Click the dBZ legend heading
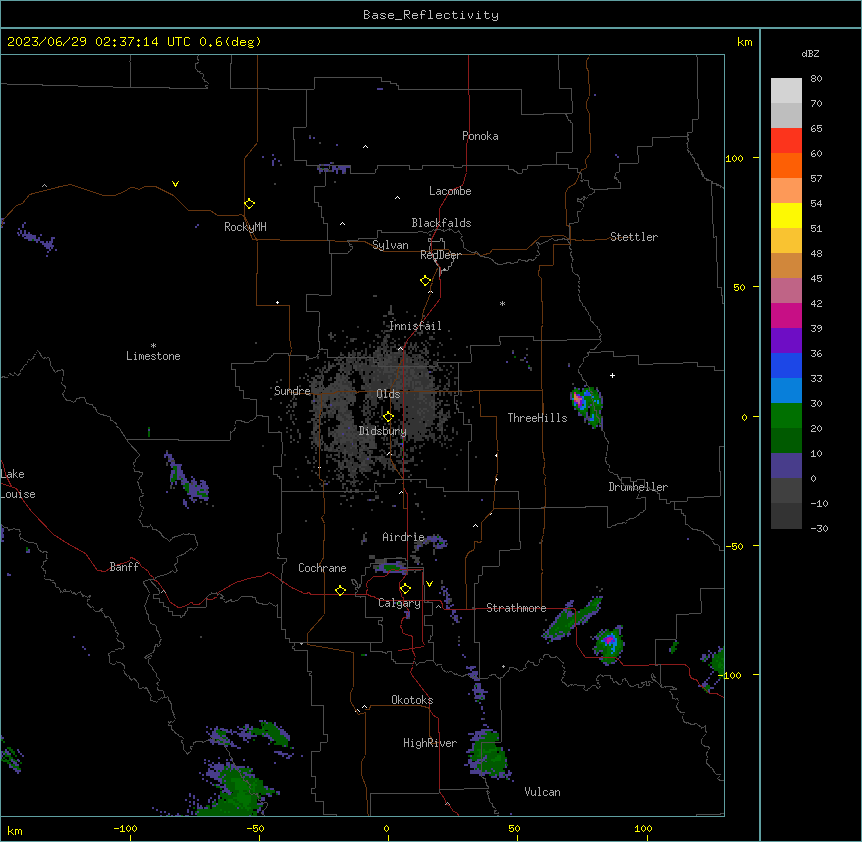The width and height of the screenshot is (862, 842). (810, 53)
